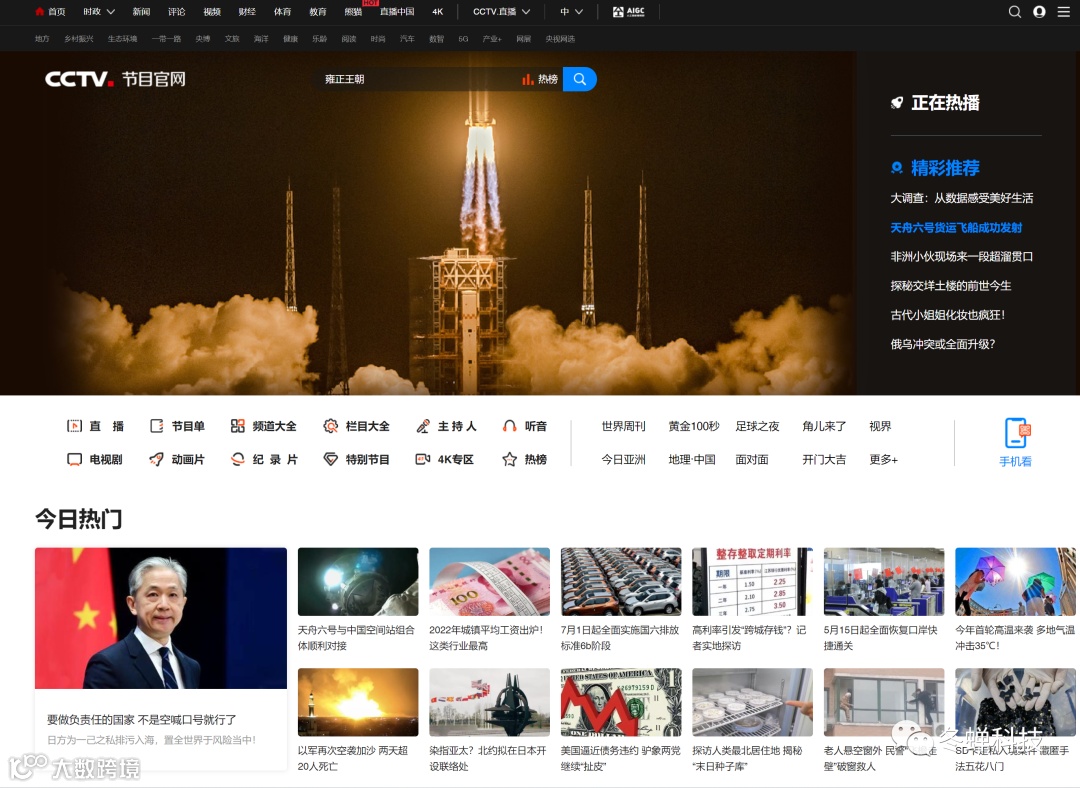Screen dimensions: 1080x788
Task: Click the 听音 headphones icon
Action: 510,426
